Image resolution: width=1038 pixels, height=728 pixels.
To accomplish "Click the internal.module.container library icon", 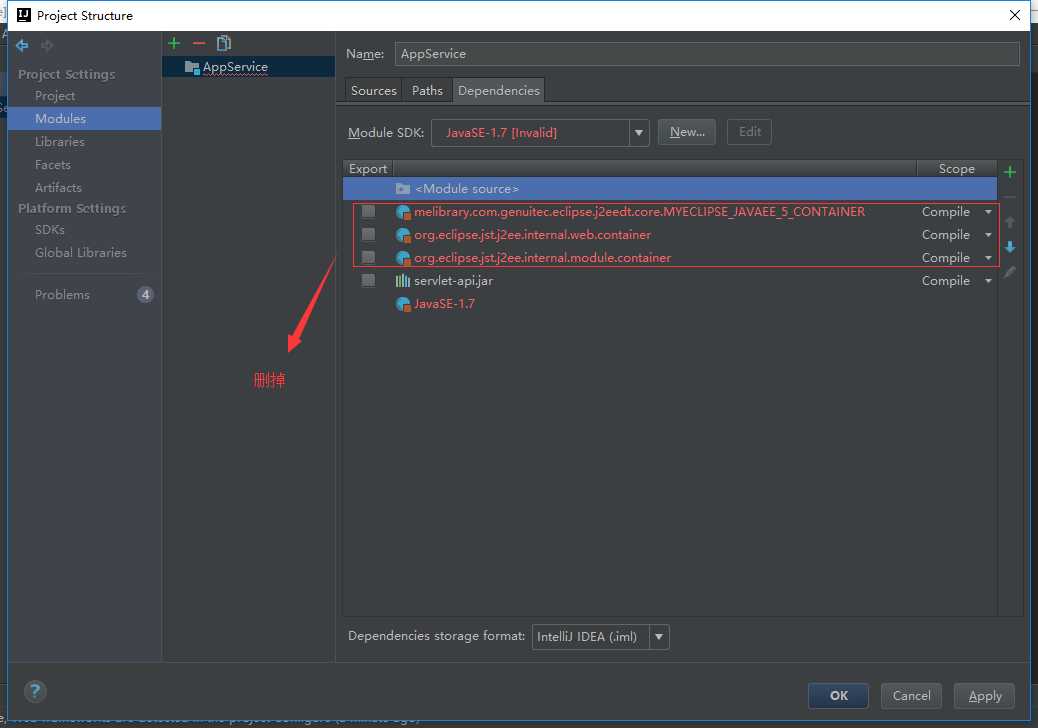I will 402,258.
